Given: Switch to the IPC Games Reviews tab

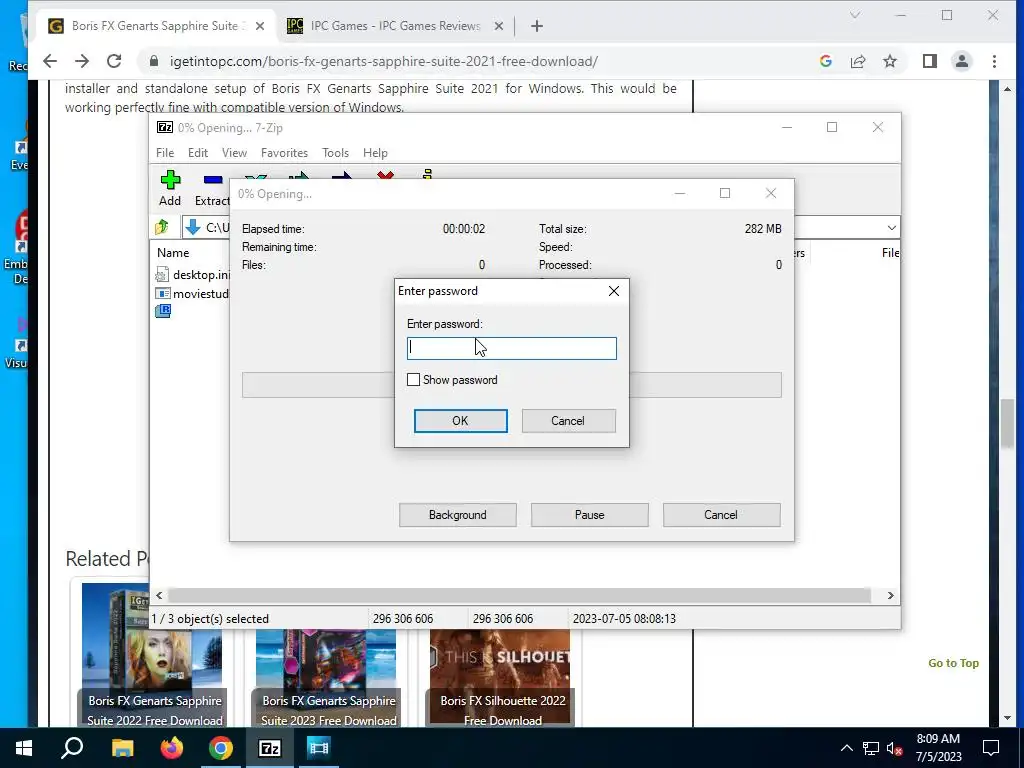Looking at the screenshot, I should pyautogui.click(x=394, y=26).
